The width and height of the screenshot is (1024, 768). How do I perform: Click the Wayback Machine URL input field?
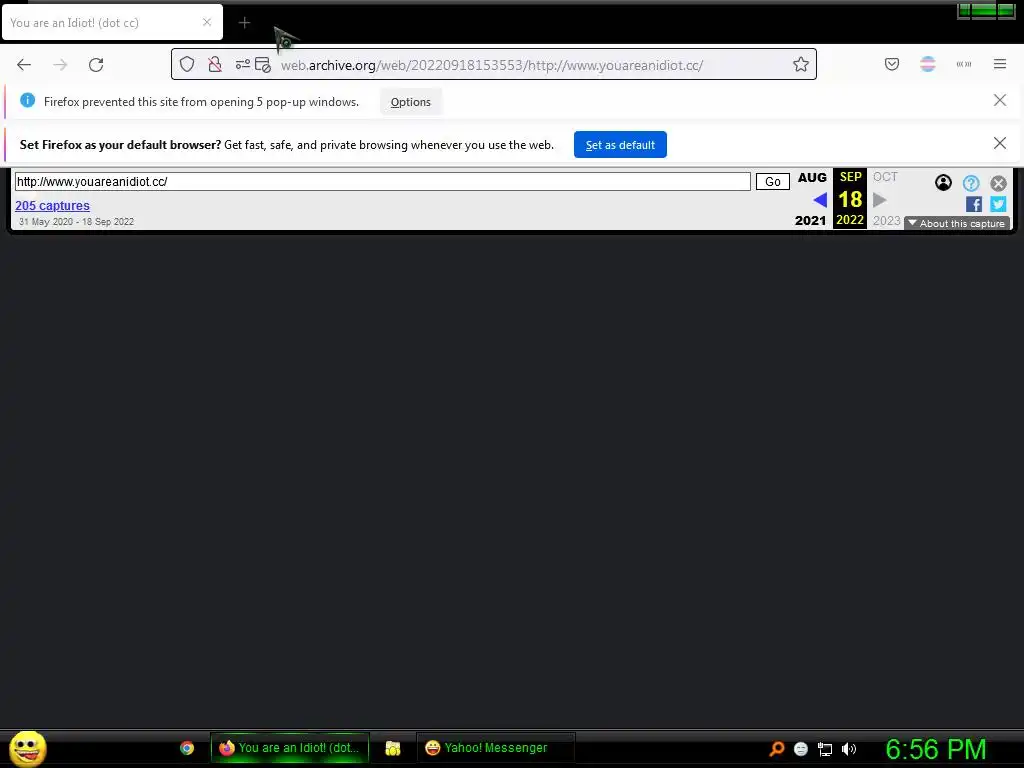pos(383,182)
